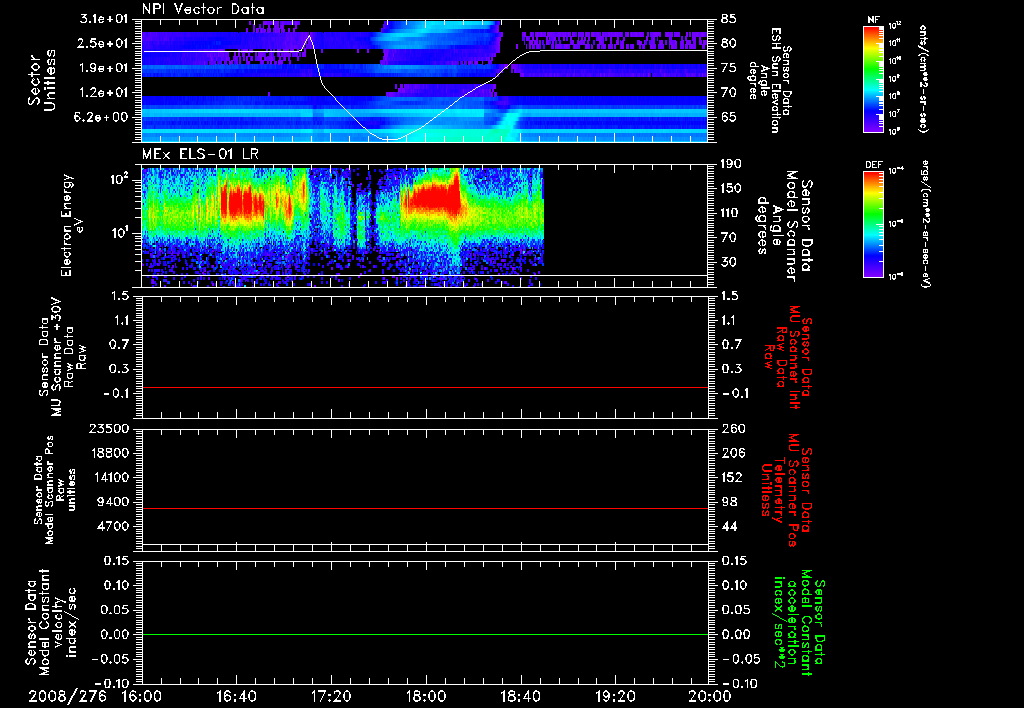
Task: Click the '18800' scanner position axis value
Action: tap(108, 453)
